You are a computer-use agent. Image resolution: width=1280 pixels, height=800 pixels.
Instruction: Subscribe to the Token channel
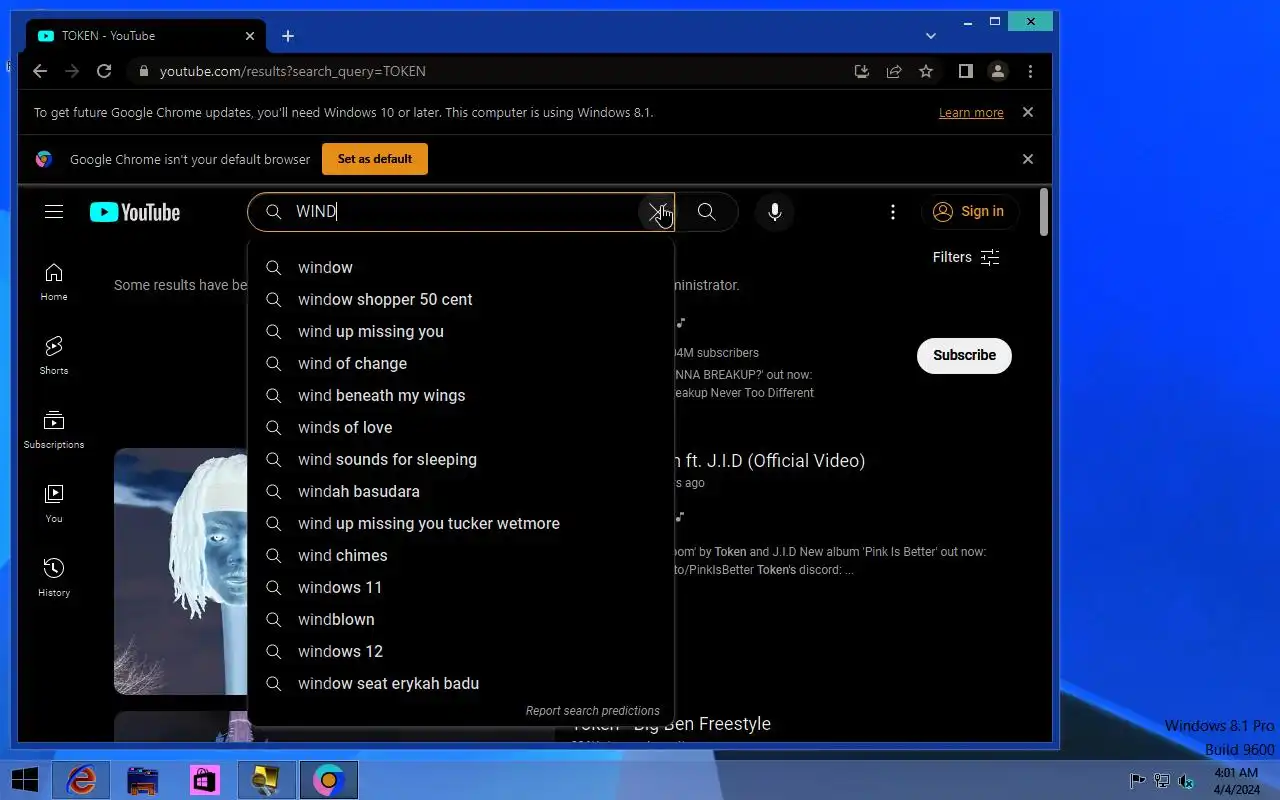point(964,355)
